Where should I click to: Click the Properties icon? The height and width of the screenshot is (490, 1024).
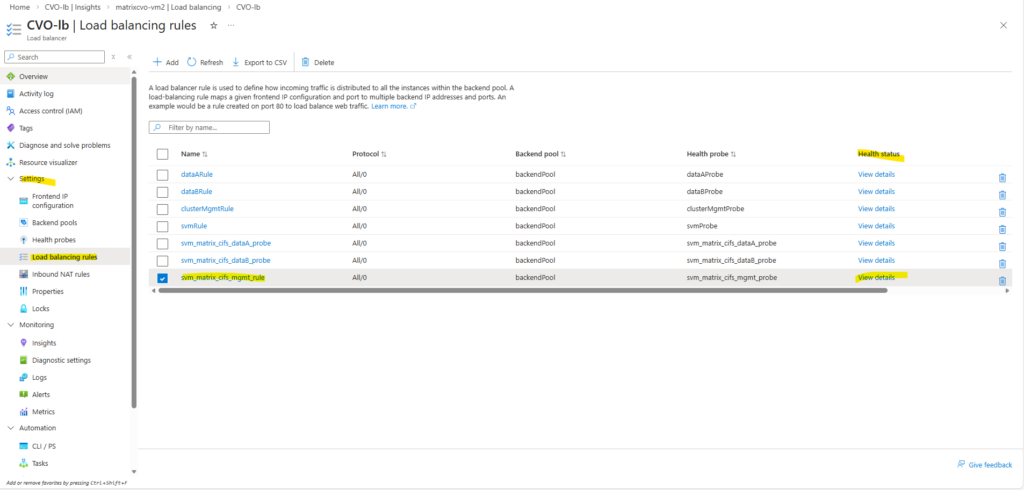point(24,291)
